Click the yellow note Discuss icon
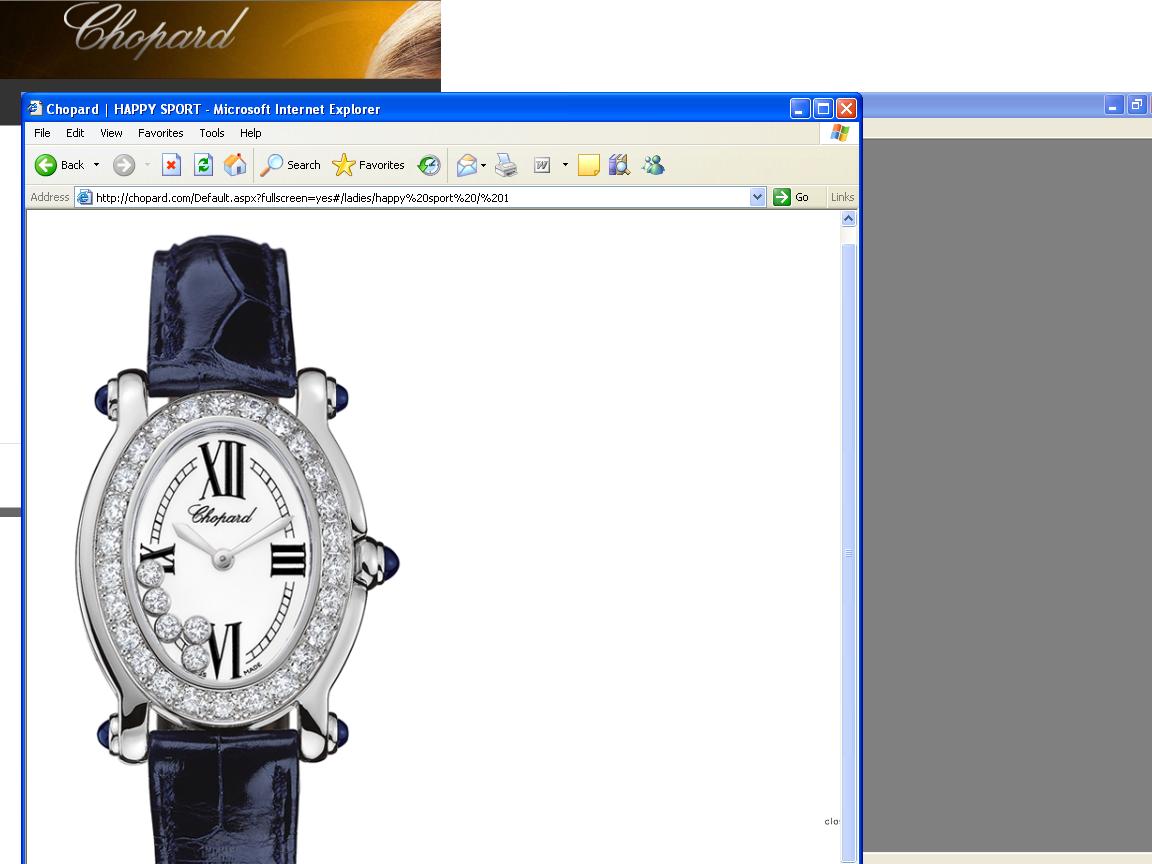Viewport: 1152px width, 864px height. tap(588, 165)
